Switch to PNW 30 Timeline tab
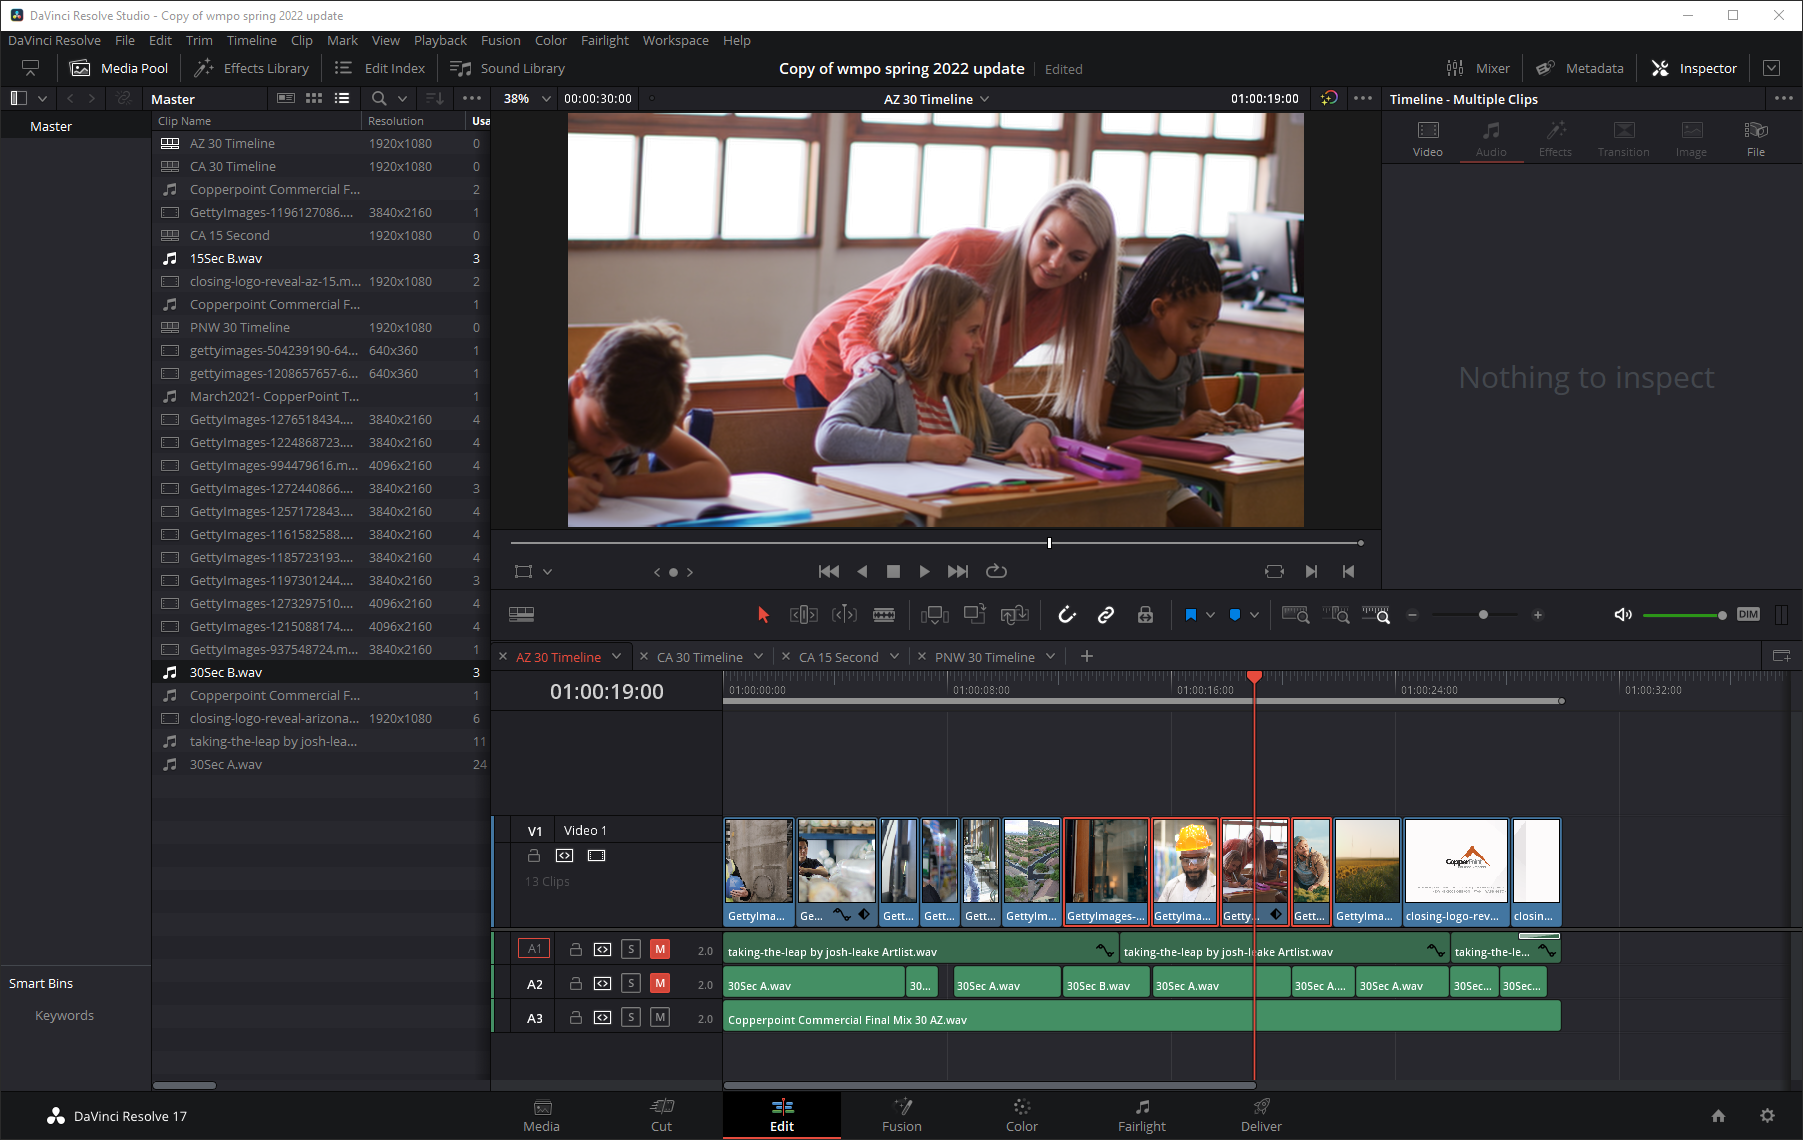This screenshot has width=1803, height=1140. tap(984, 657)
